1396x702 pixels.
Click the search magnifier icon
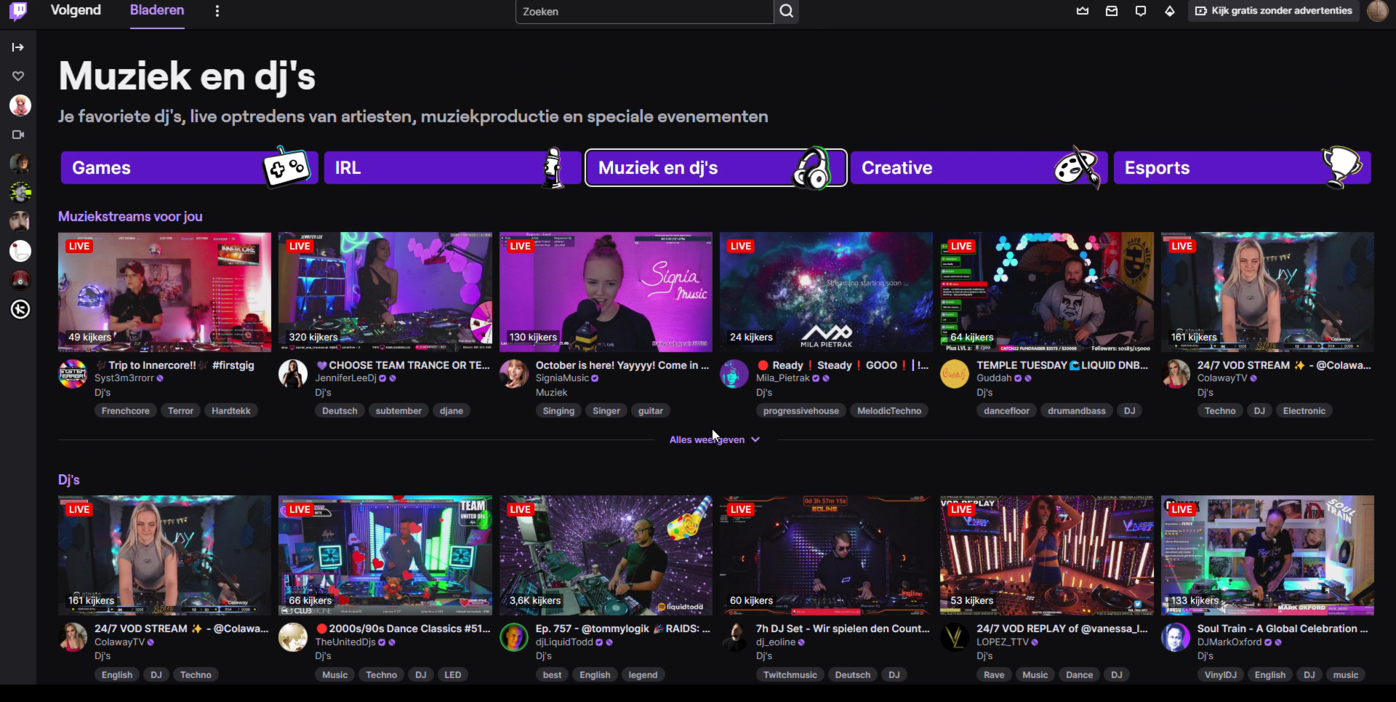[786, 11]
